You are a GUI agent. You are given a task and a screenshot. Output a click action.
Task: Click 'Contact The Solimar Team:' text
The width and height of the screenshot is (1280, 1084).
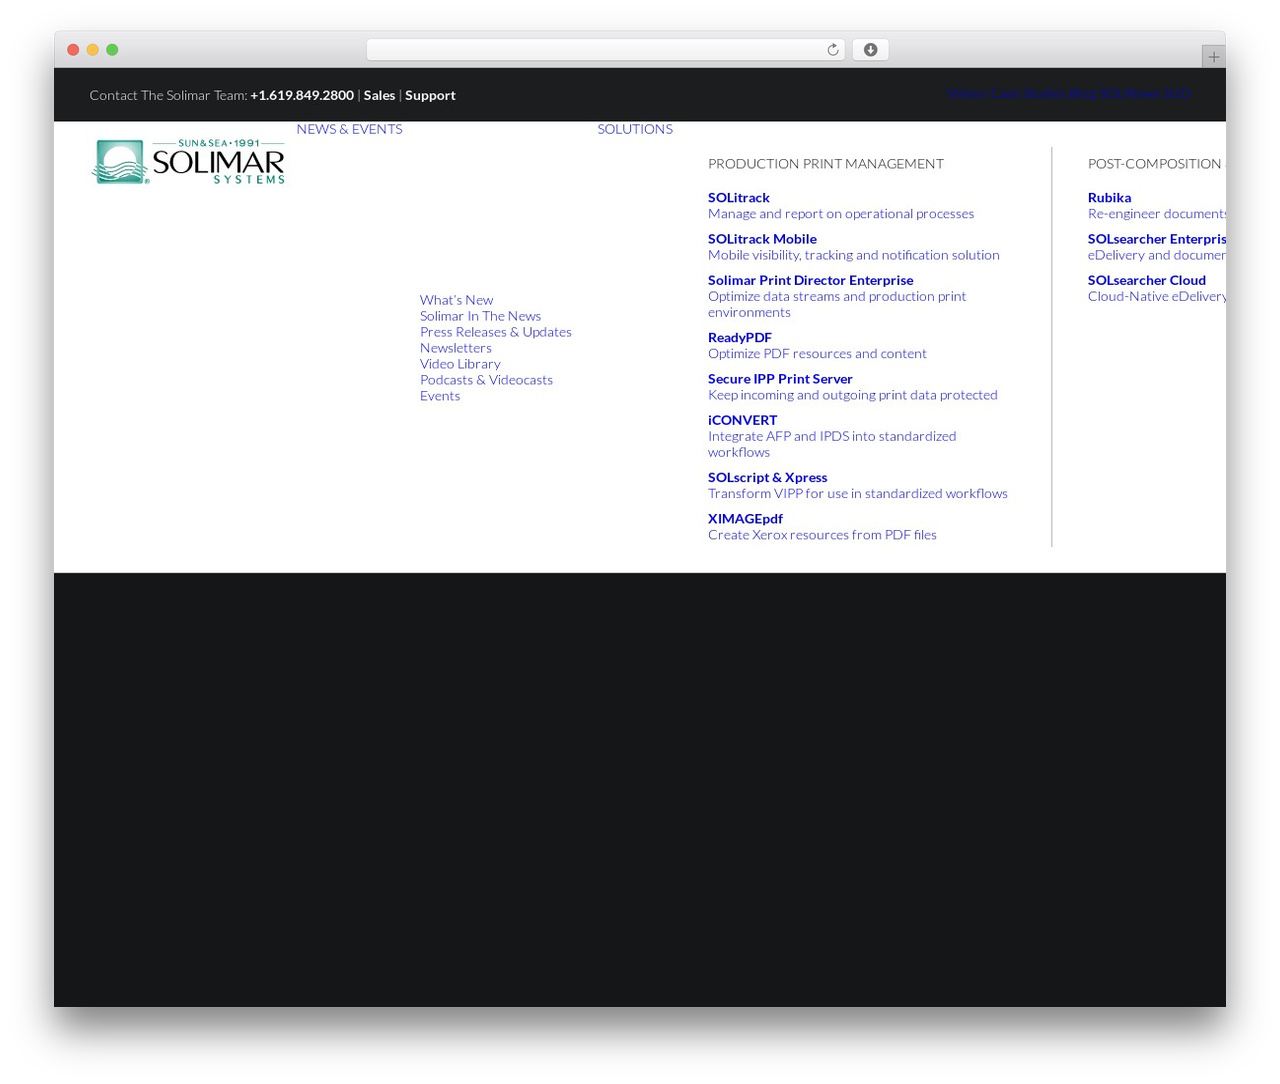[168, 95]
